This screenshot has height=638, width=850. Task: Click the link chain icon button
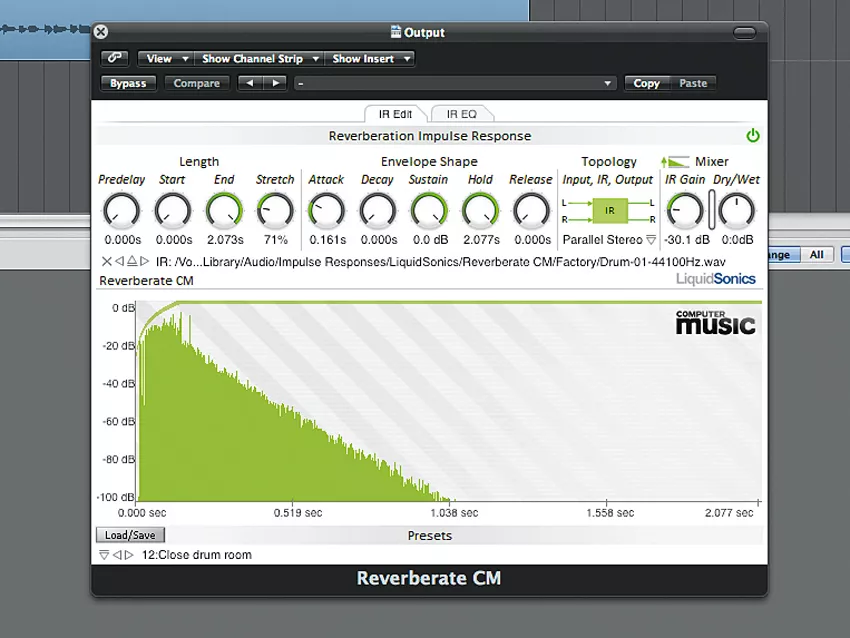(116, 59)
